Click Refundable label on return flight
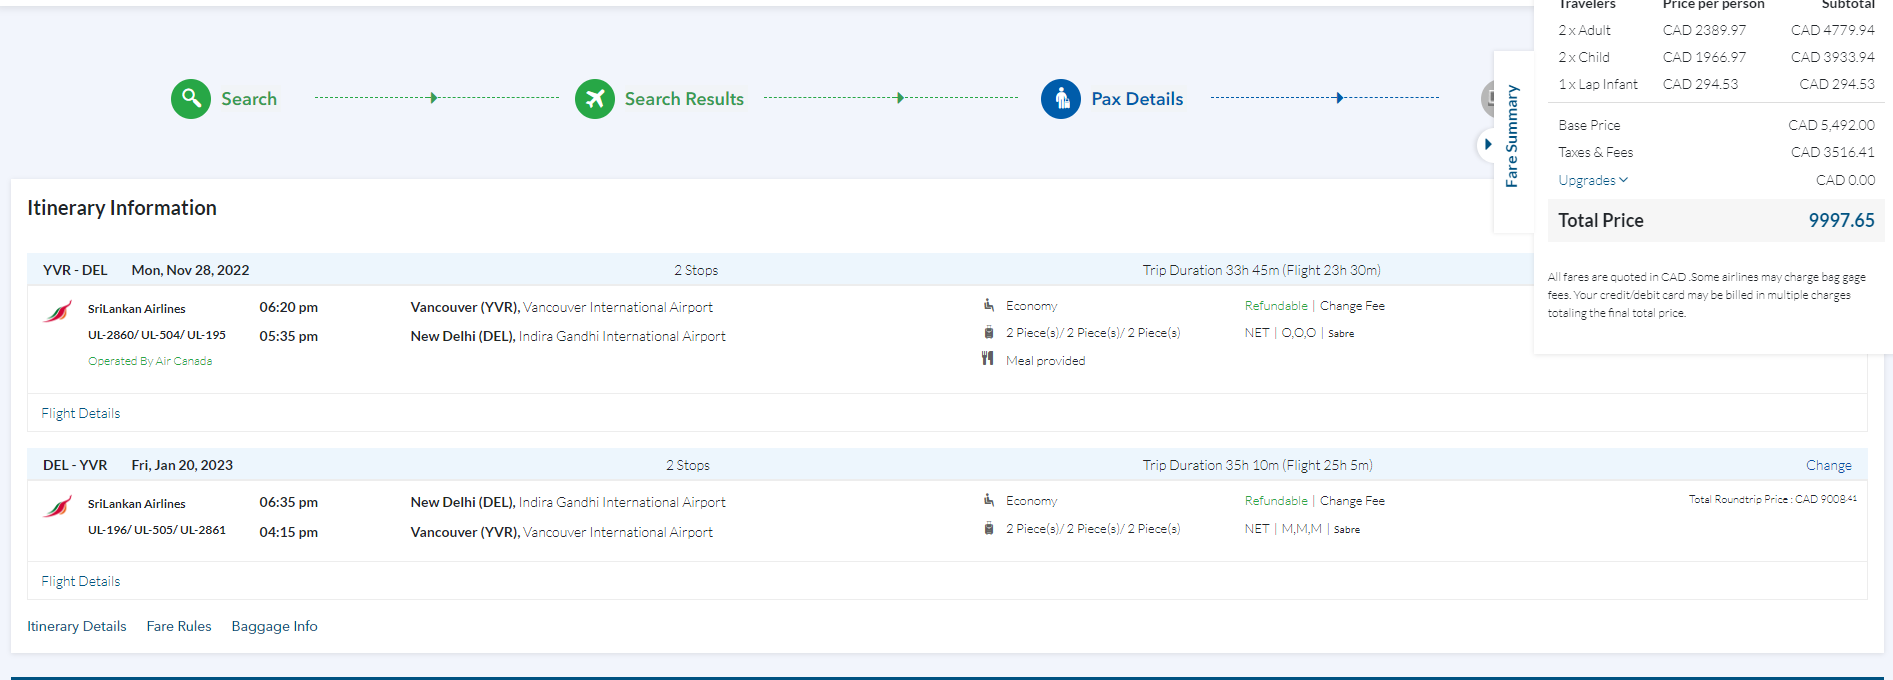 coord(1276,501)
